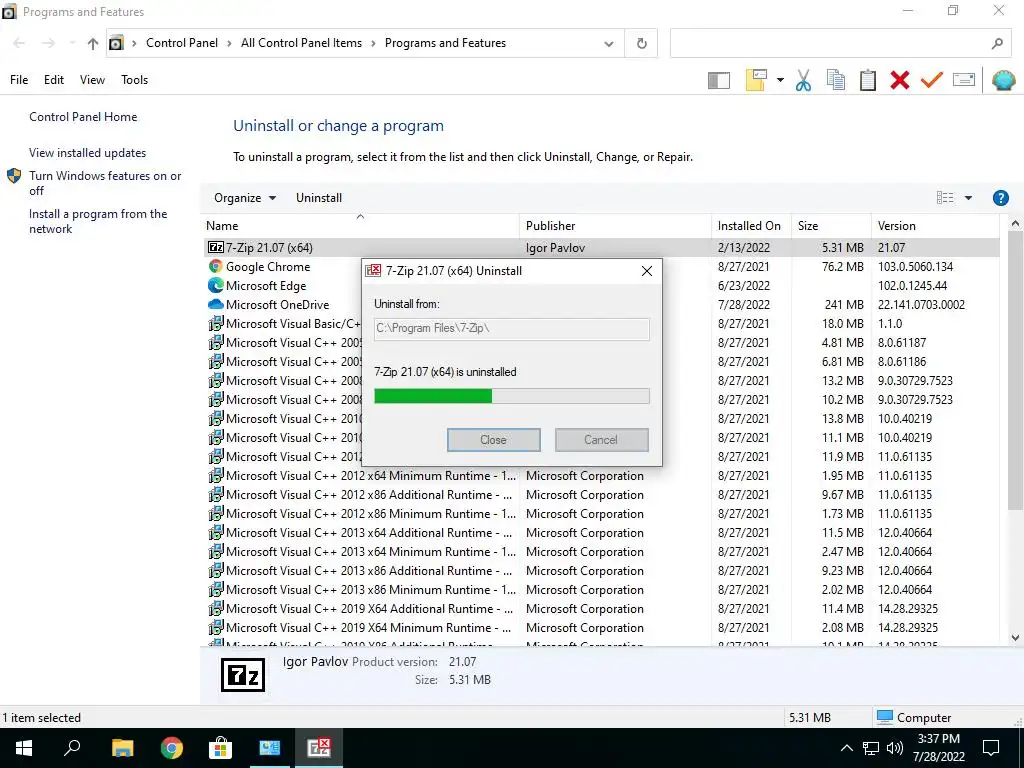Viewport: 1024px width, 768px height.
Task: Click scroll up arrow of program list
Action: [x=1015, y=224]
